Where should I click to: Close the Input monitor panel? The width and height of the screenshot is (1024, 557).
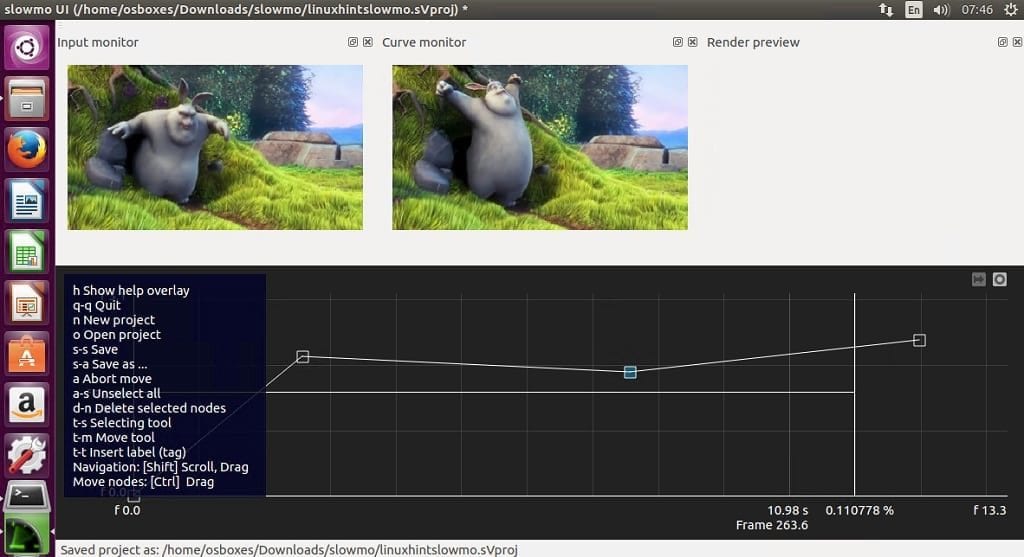[x=368, y=42]
